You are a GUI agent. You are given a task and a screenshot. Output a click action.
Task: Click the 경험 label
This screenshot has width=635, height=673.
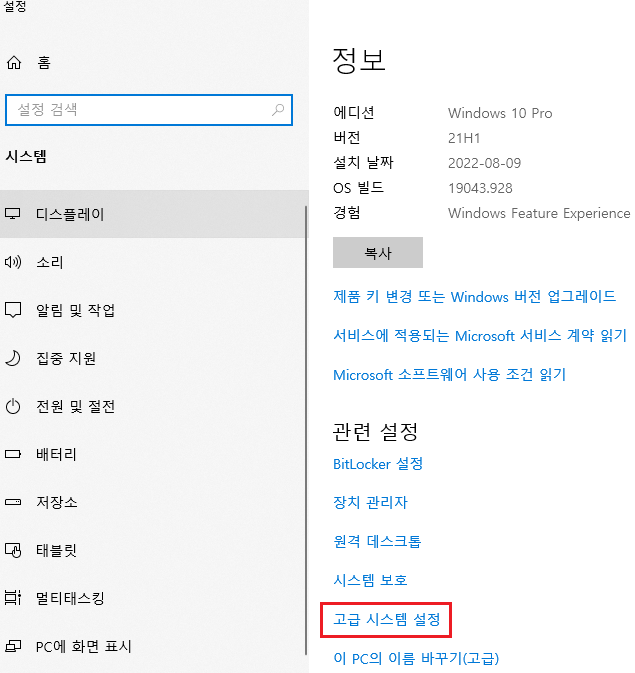coord(347,212)
